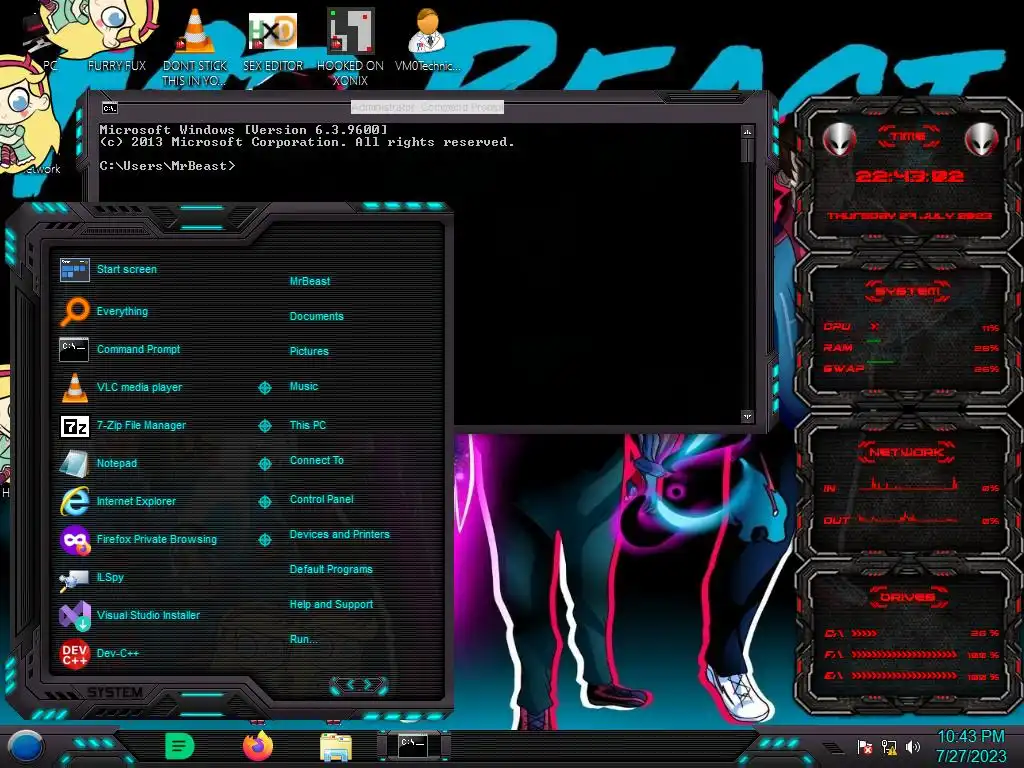
Task: Open Command Prompt icon in start menu
Action: click(x=74, y=349)
